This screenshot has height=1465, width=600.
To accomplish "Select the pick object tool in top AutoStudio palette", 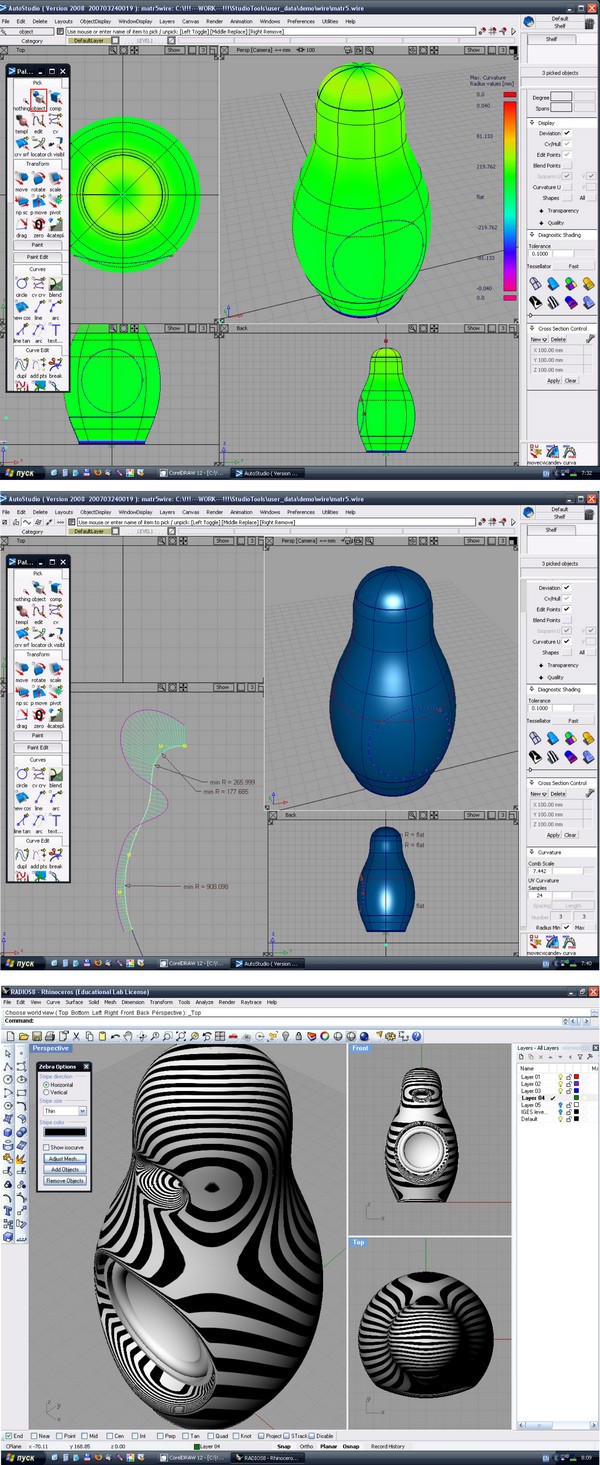I will 38,100.
